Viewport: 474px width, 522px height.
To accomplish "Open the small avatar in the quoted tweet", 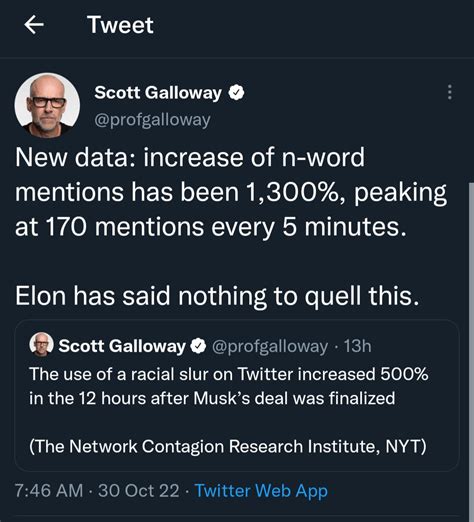I will (x=41, y=344).
